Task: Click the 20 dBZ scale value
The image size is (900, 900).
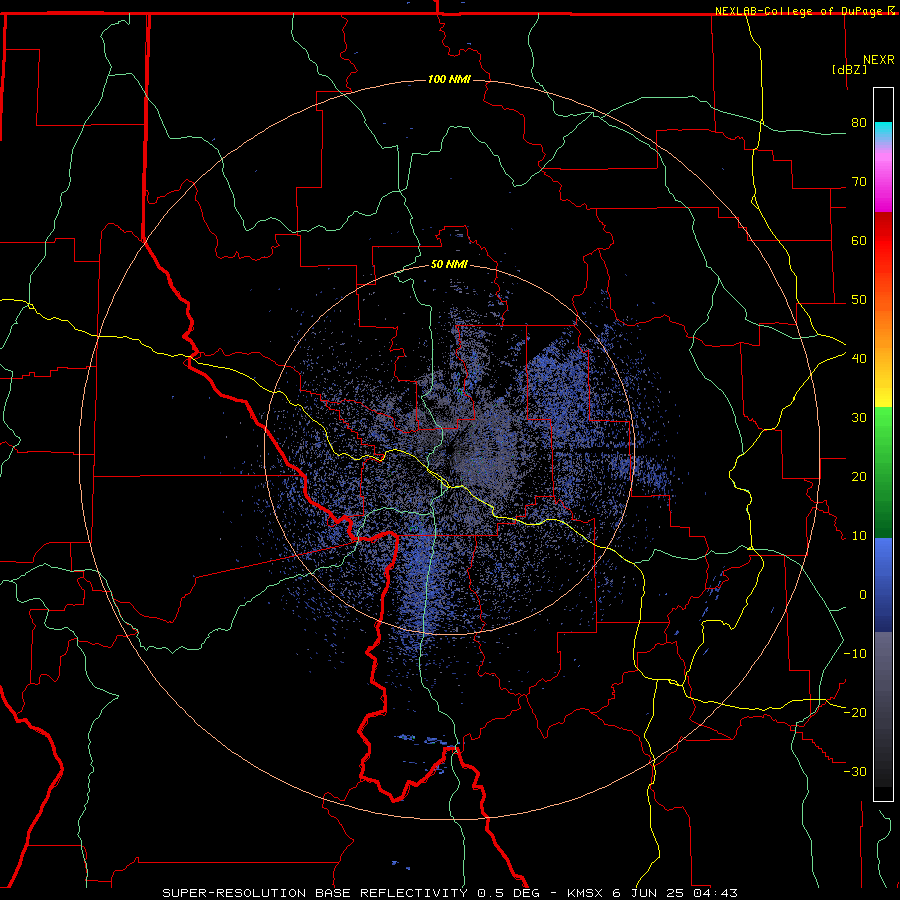Action: (x=859, y=476)
